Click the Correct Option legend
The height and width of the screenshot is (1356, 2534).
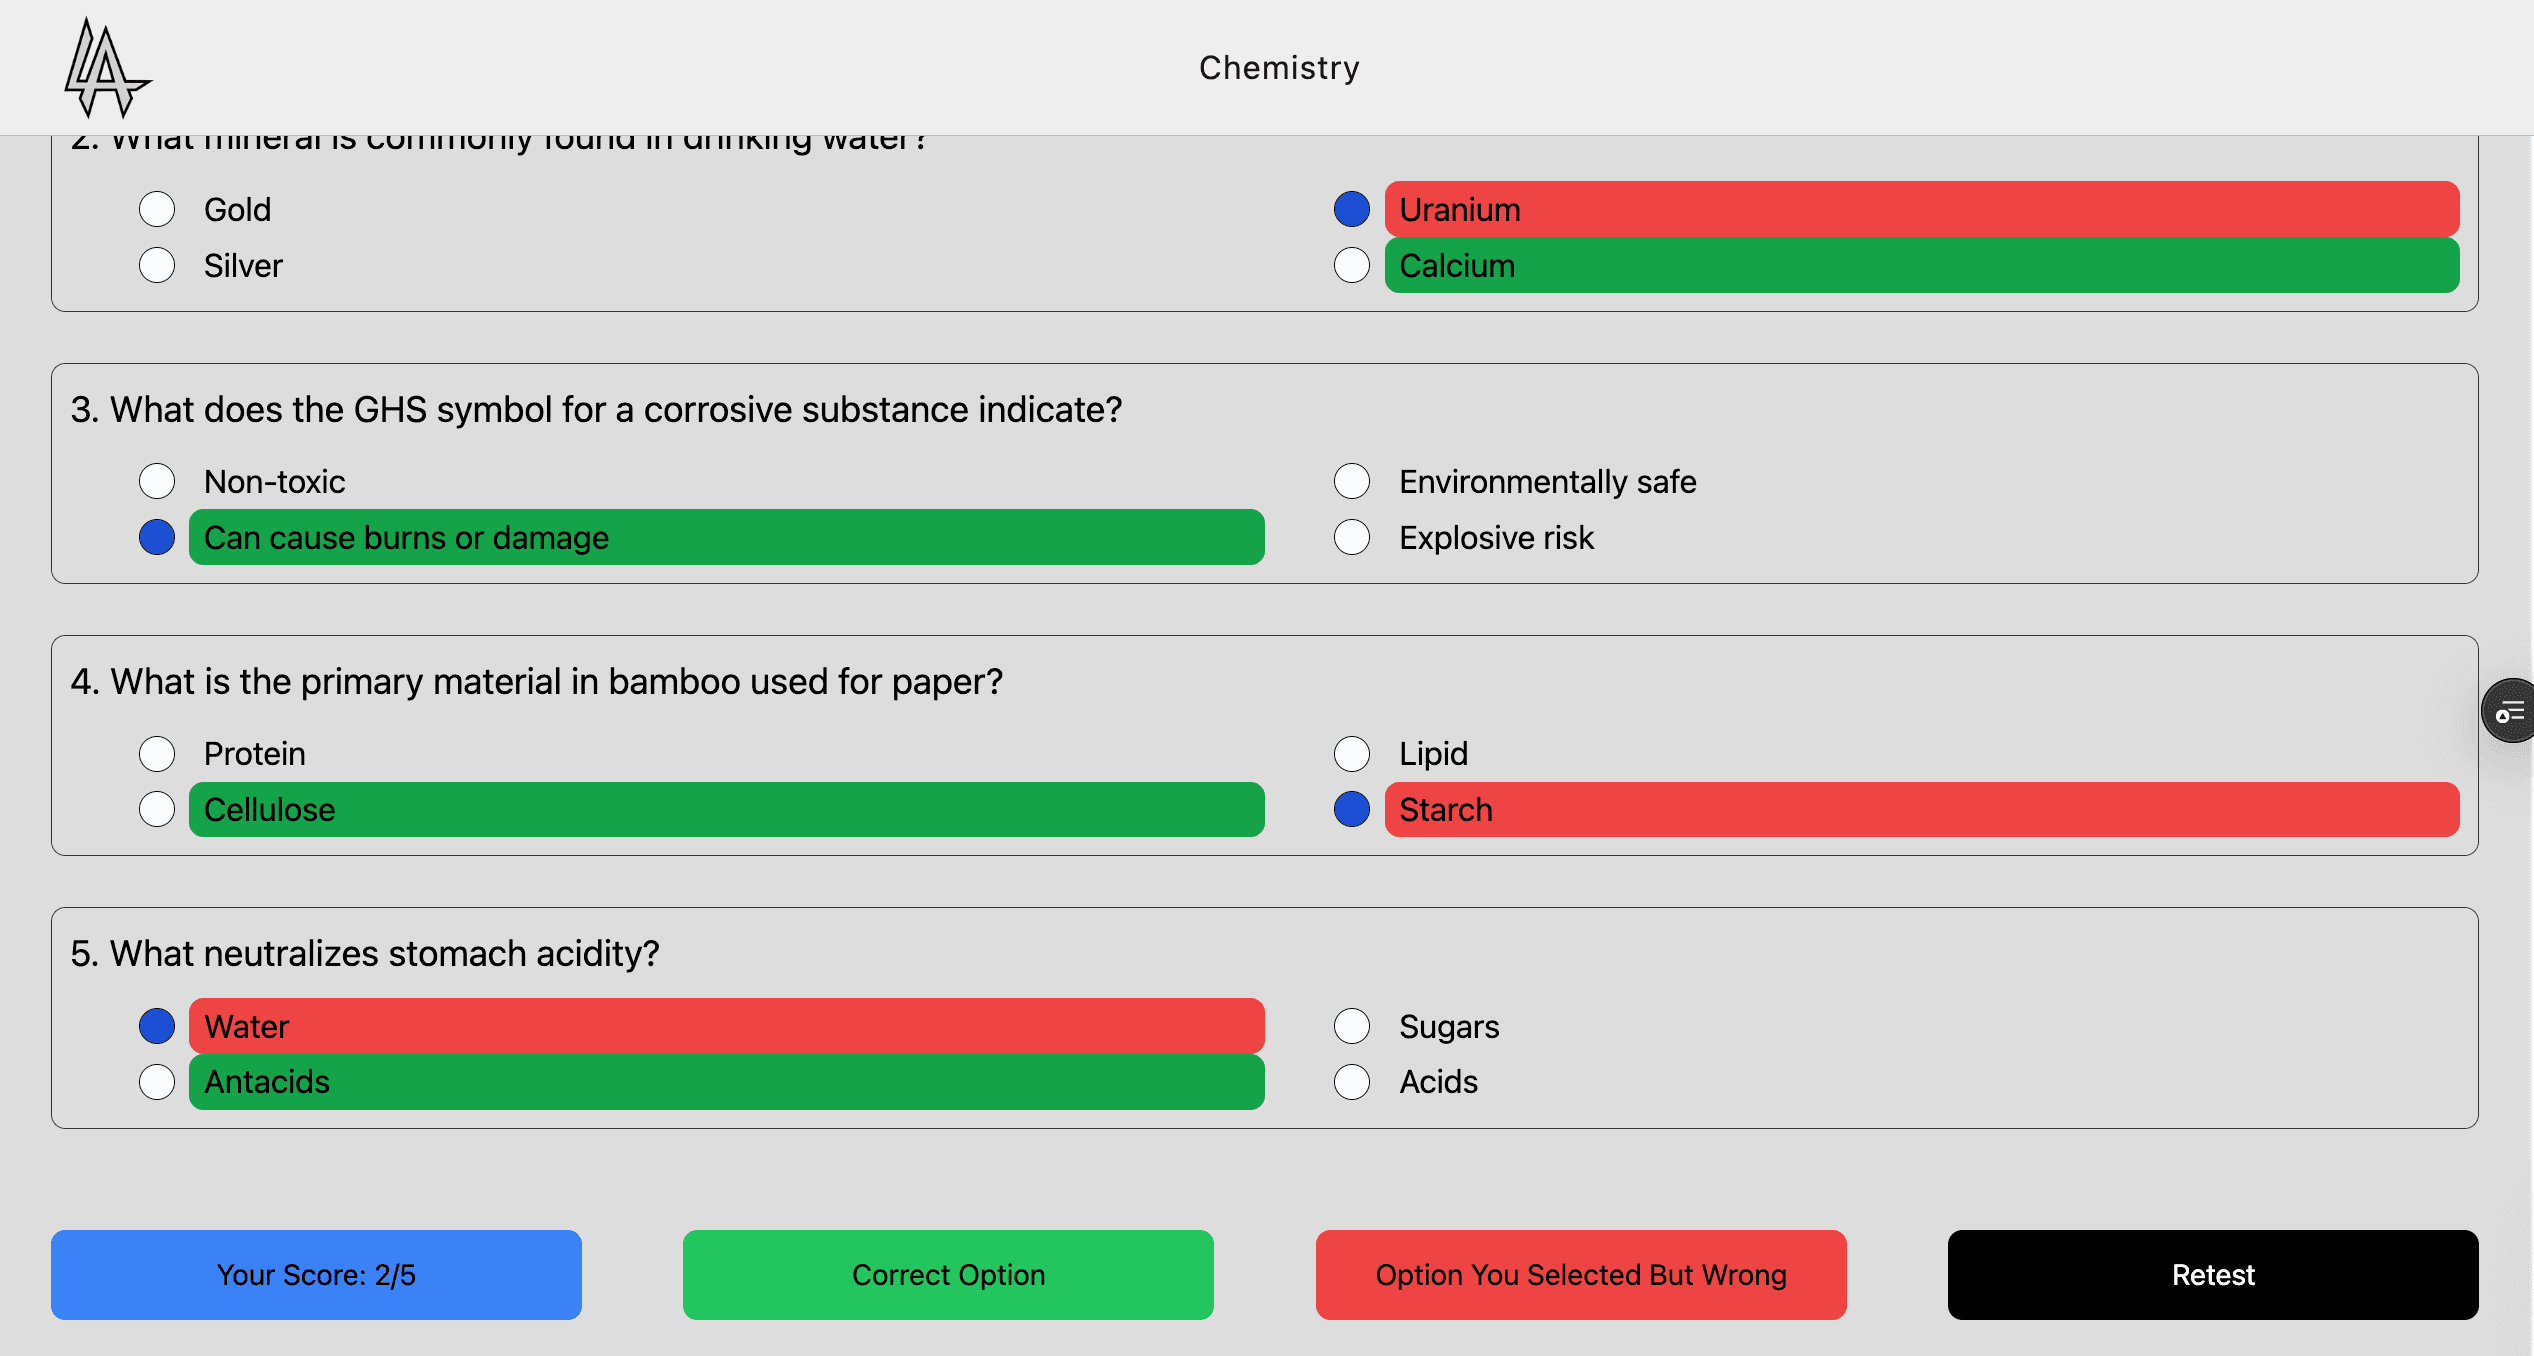tap(947, 1274)
